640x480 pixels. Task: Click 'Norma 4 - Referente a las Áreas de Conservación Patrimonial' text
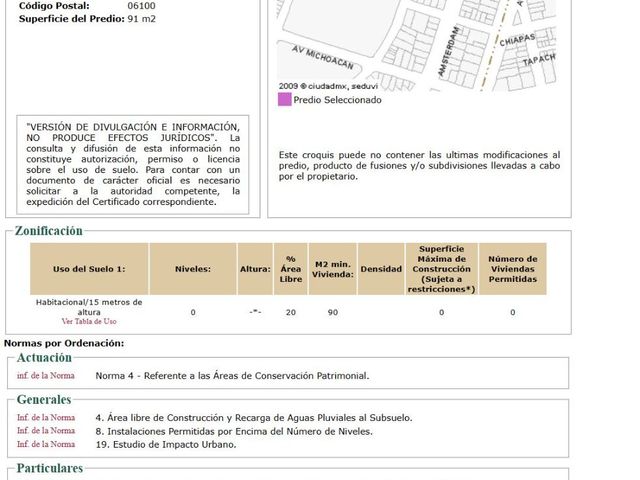tap(232, 376)
